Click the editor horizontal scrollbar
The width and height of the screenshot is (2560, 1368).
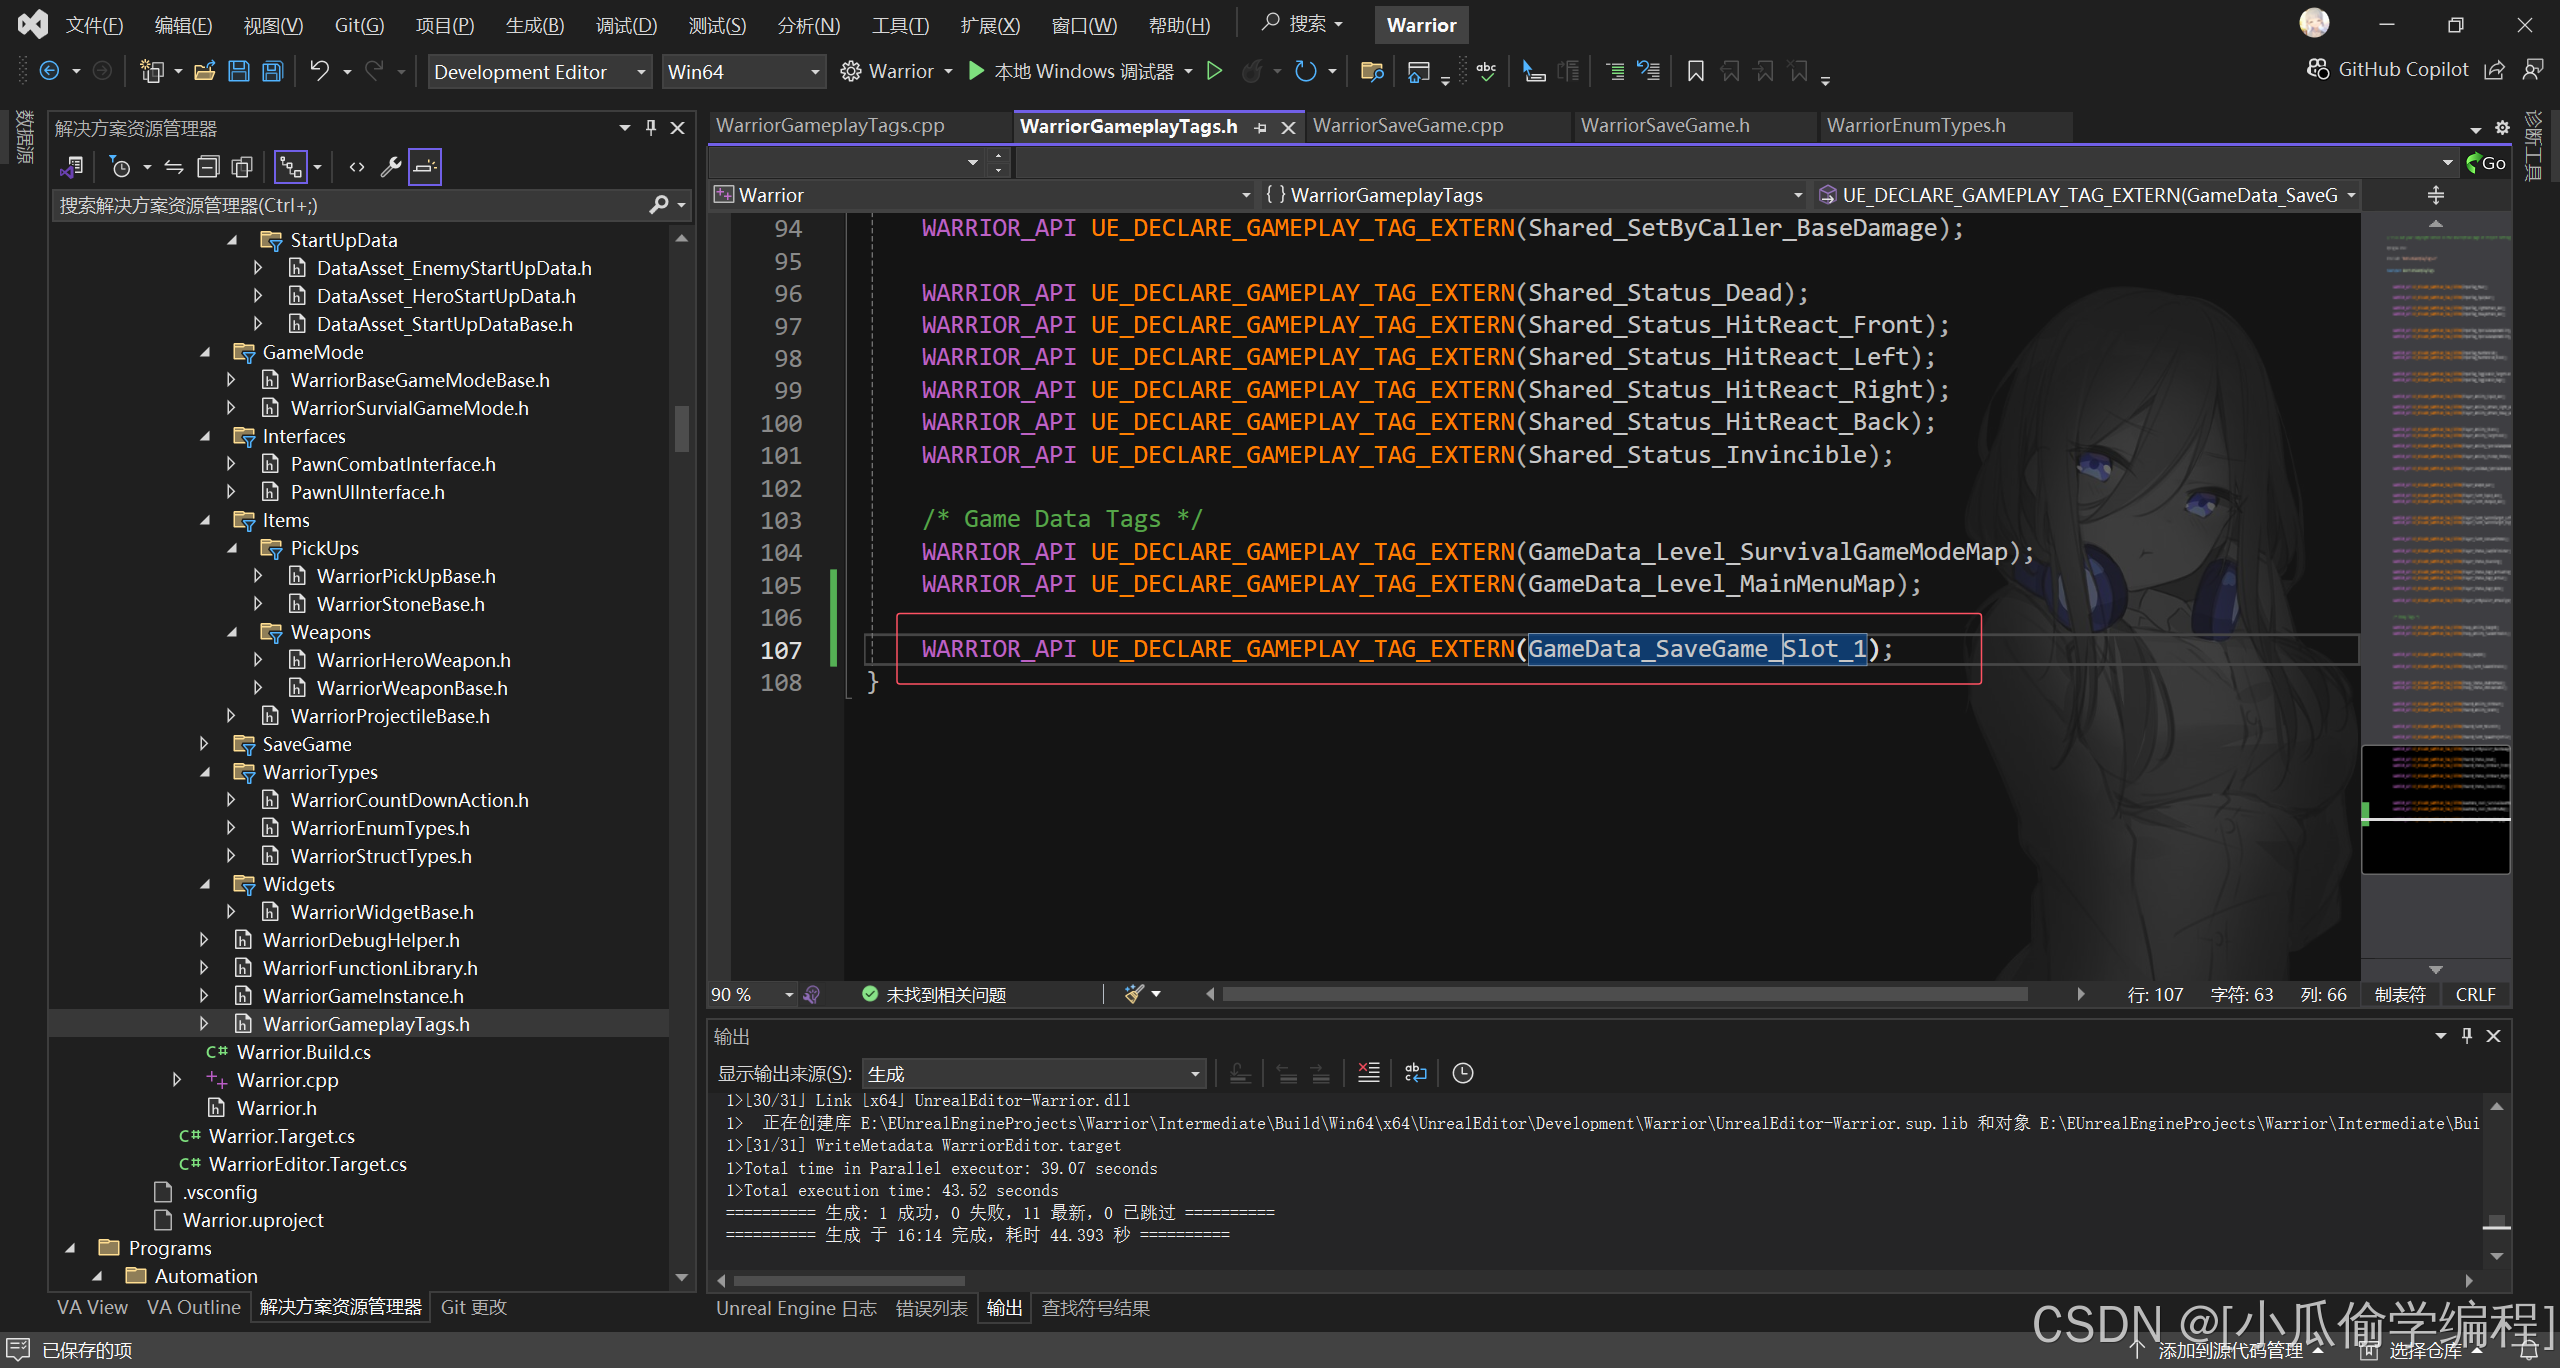(1624, 994)
